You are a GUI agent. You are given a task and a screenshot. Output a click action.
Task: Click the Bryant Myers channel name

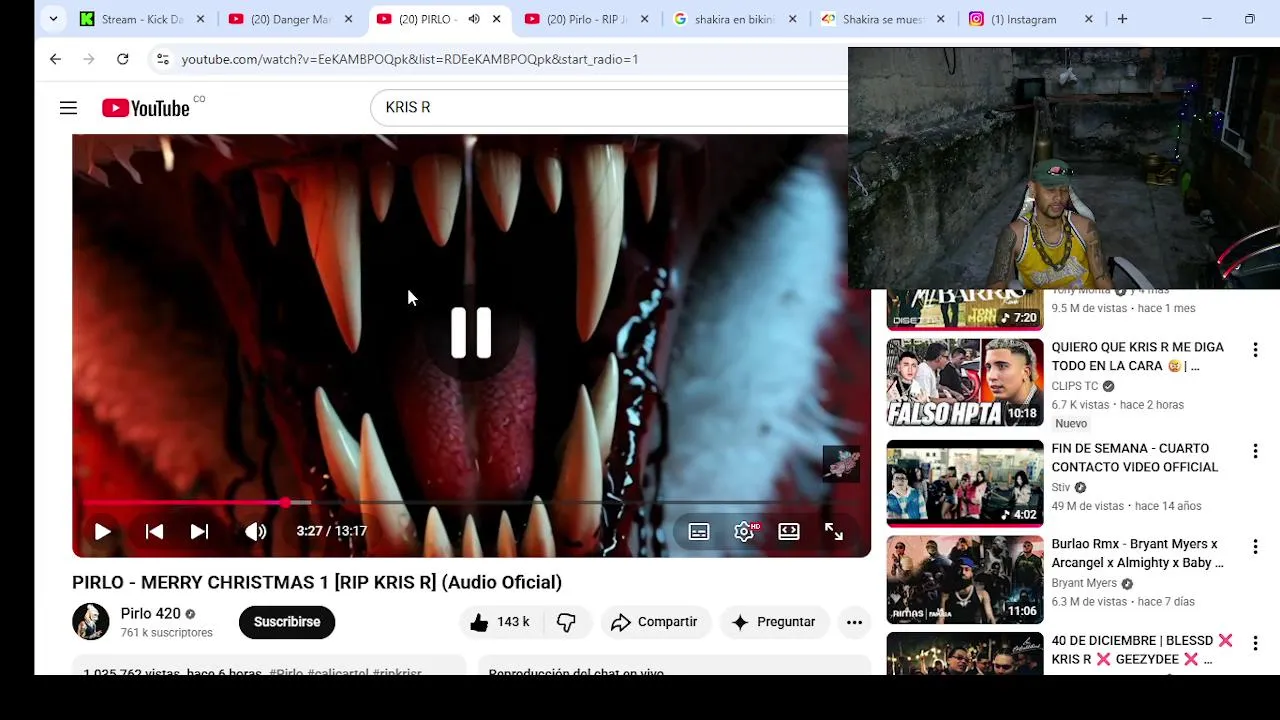(x=1084, y=583)
